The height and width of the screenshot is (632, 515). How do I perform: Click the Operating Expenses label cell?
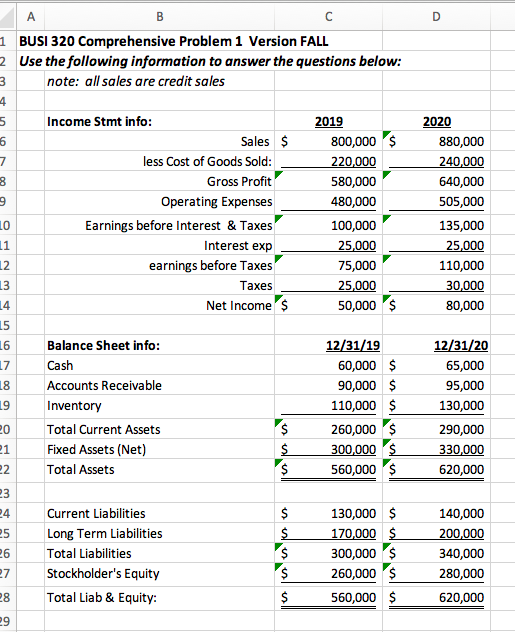[x=160, y=202]
